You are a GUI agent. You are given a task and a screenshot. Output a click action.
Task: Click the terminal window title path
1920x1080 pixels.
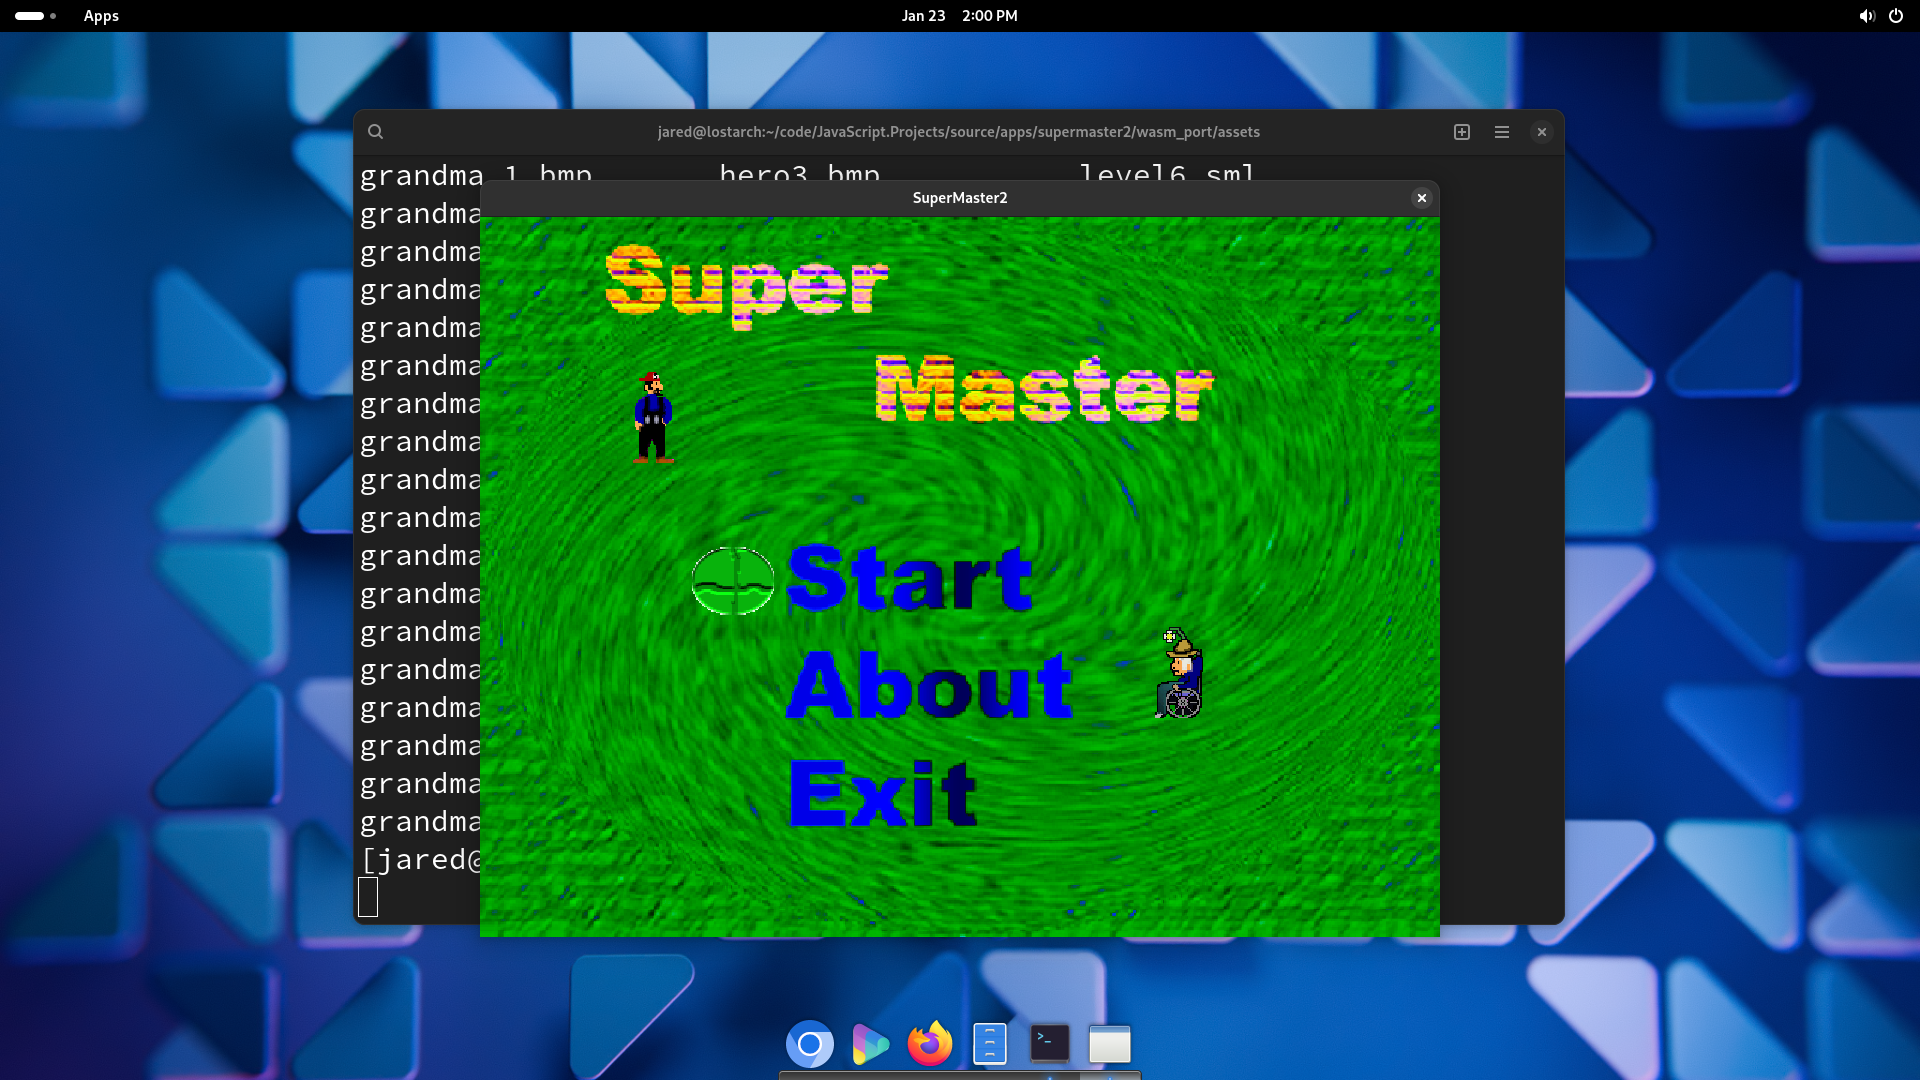coord(958,132)
